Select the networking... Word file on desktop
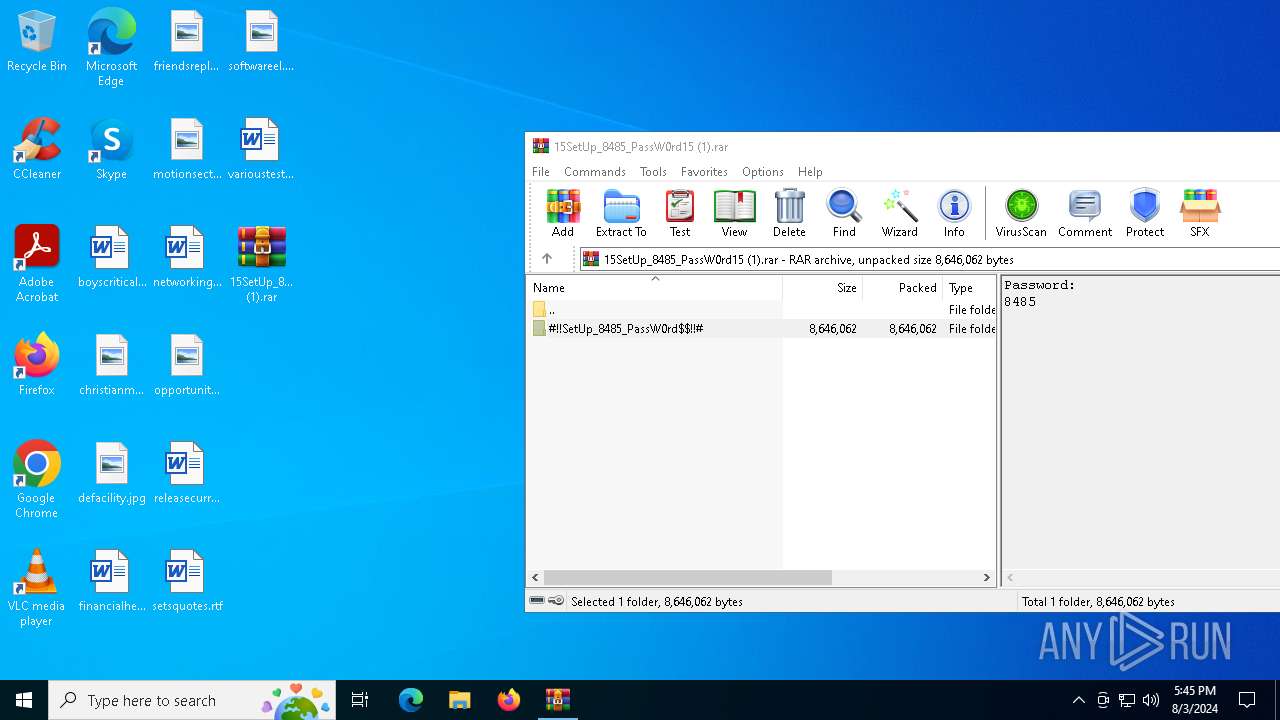 tap(187, 258)
